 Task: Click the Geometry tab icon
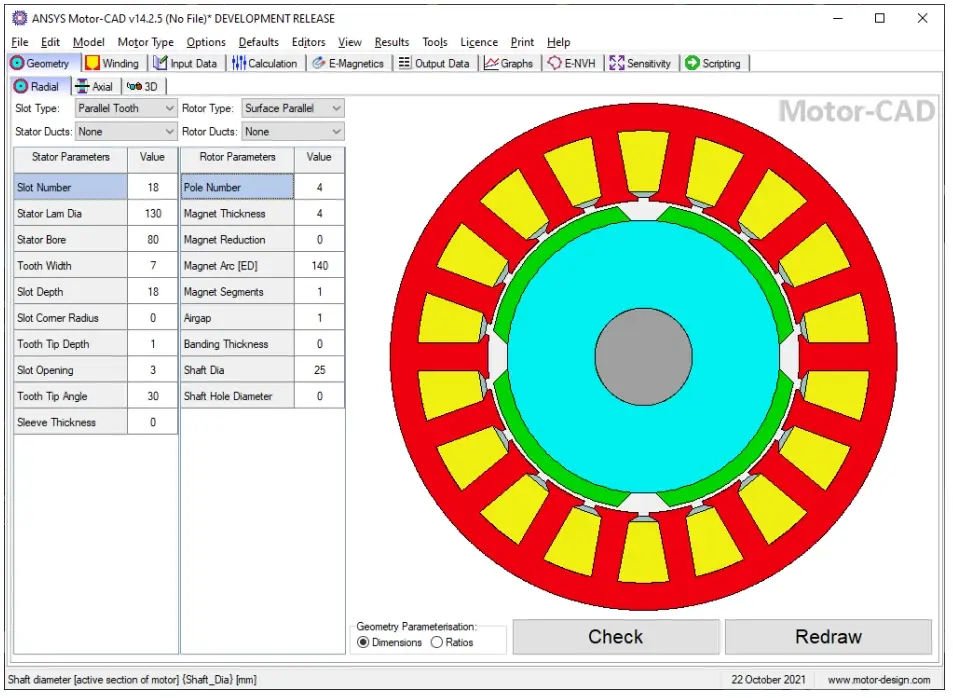pos(17,63)
